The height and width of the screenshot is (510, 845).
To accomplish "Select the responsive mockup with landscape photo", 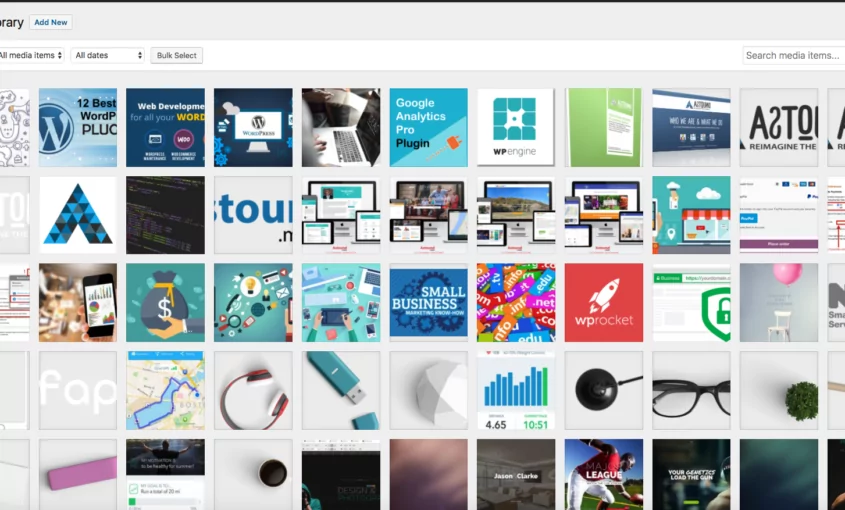I will click(x=516, y=215).
